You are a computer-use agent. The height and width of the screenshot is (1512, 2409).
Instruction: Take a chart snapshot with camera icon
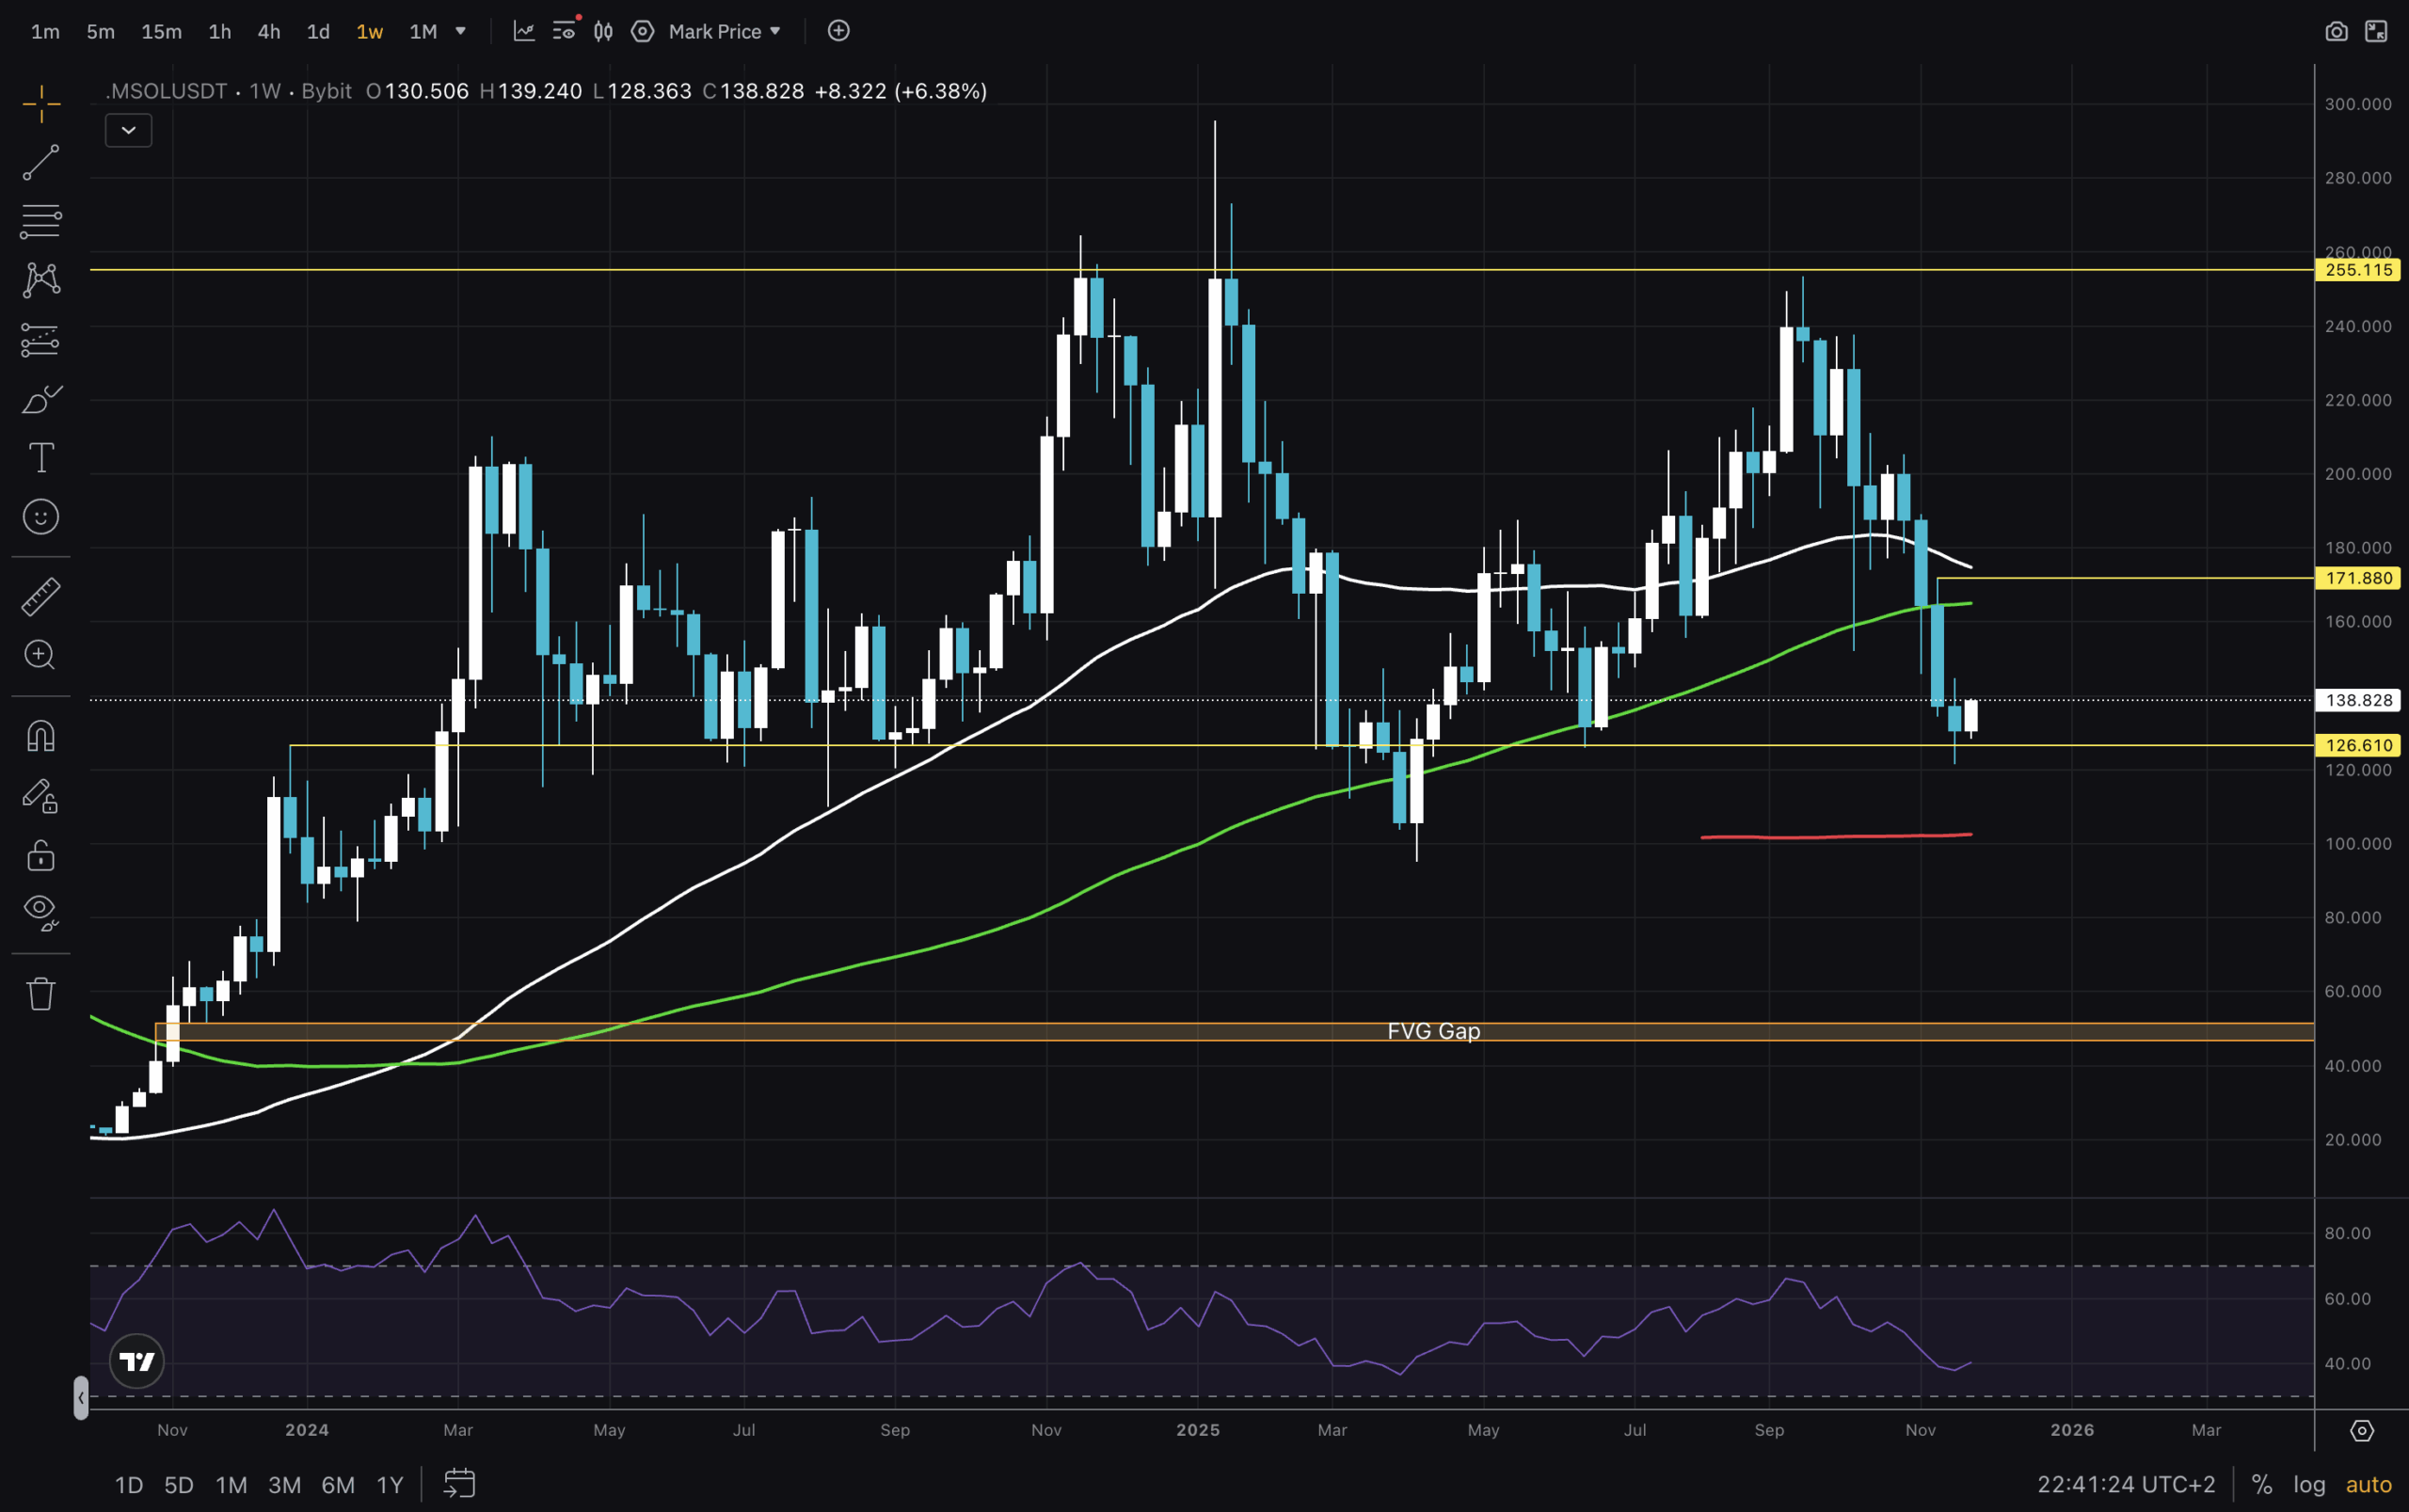point(2336,31)
